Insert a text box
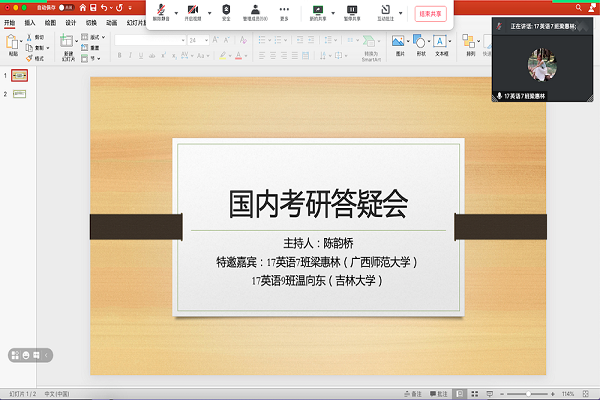This screenshot has width=600, height=400. (441, 42)
